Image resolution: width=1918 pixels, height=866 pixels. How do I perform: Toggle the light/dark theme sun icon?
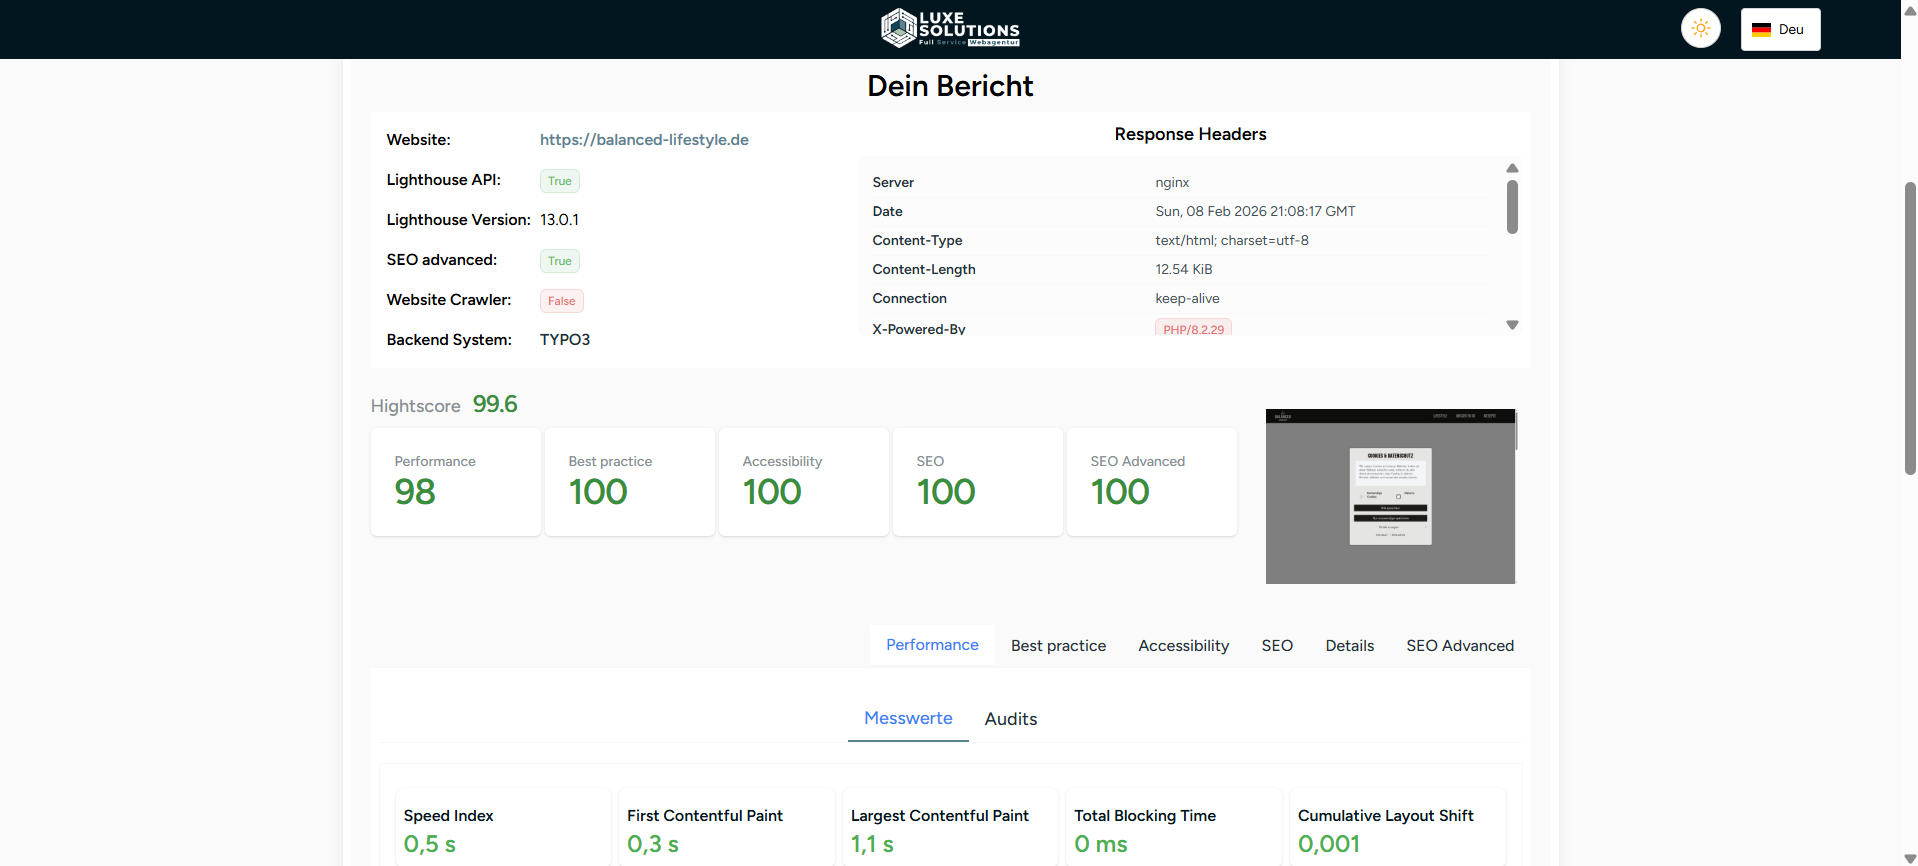click(x=1700, y=29)
